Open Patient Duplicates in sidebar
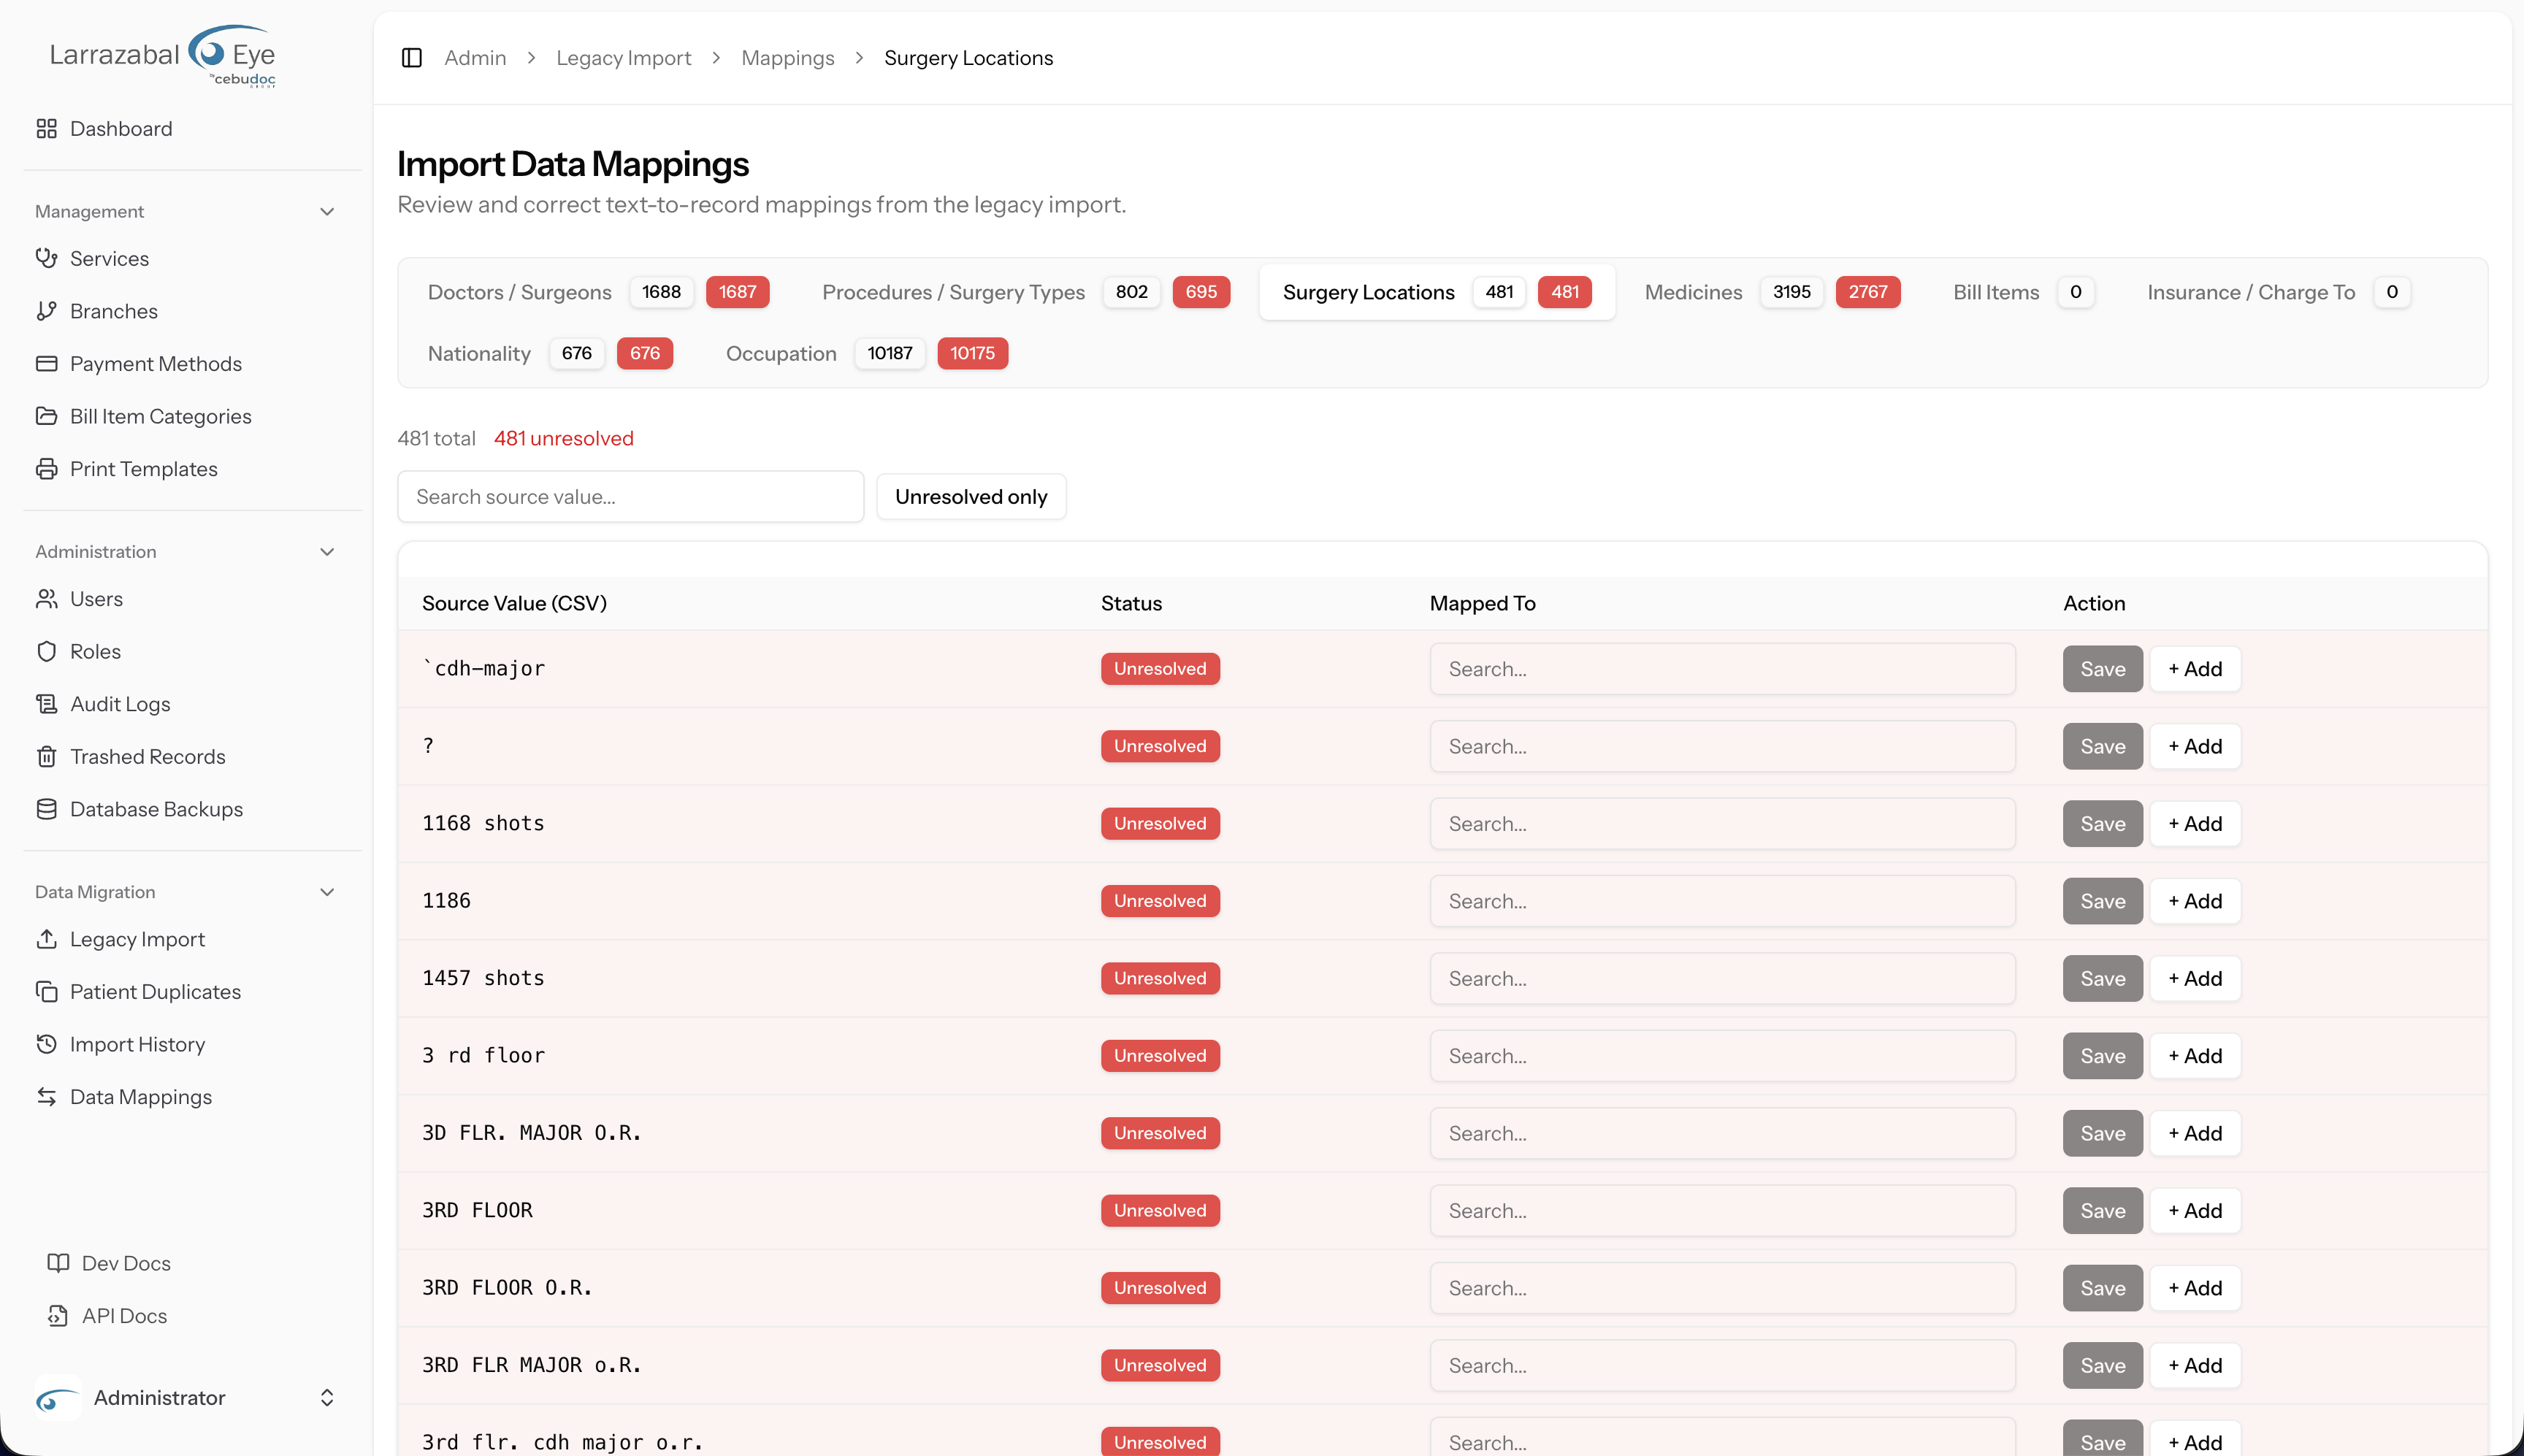The image size is (2524, 1456). (155, 992)
